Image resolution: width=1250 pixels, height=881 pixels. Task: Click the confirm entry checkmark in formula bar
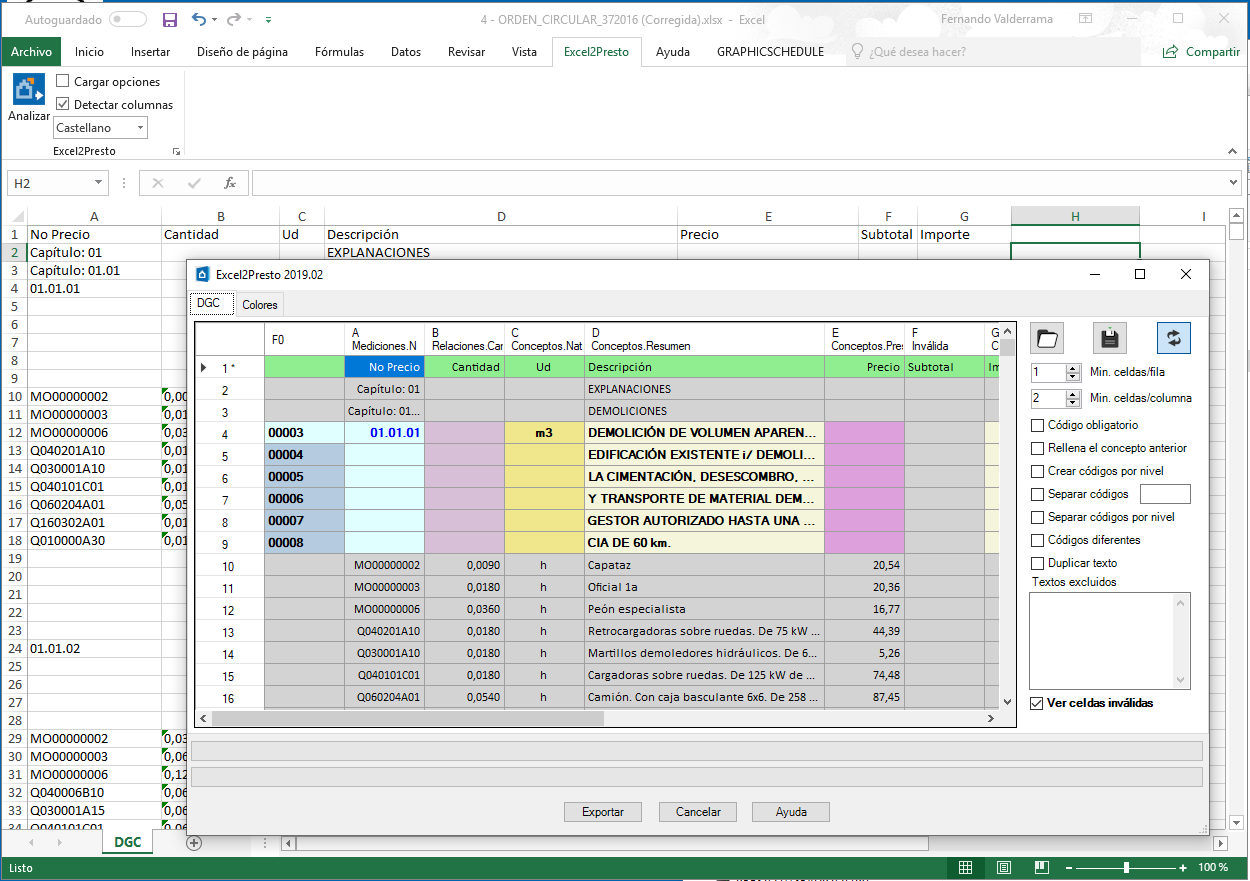coord(194,183)
